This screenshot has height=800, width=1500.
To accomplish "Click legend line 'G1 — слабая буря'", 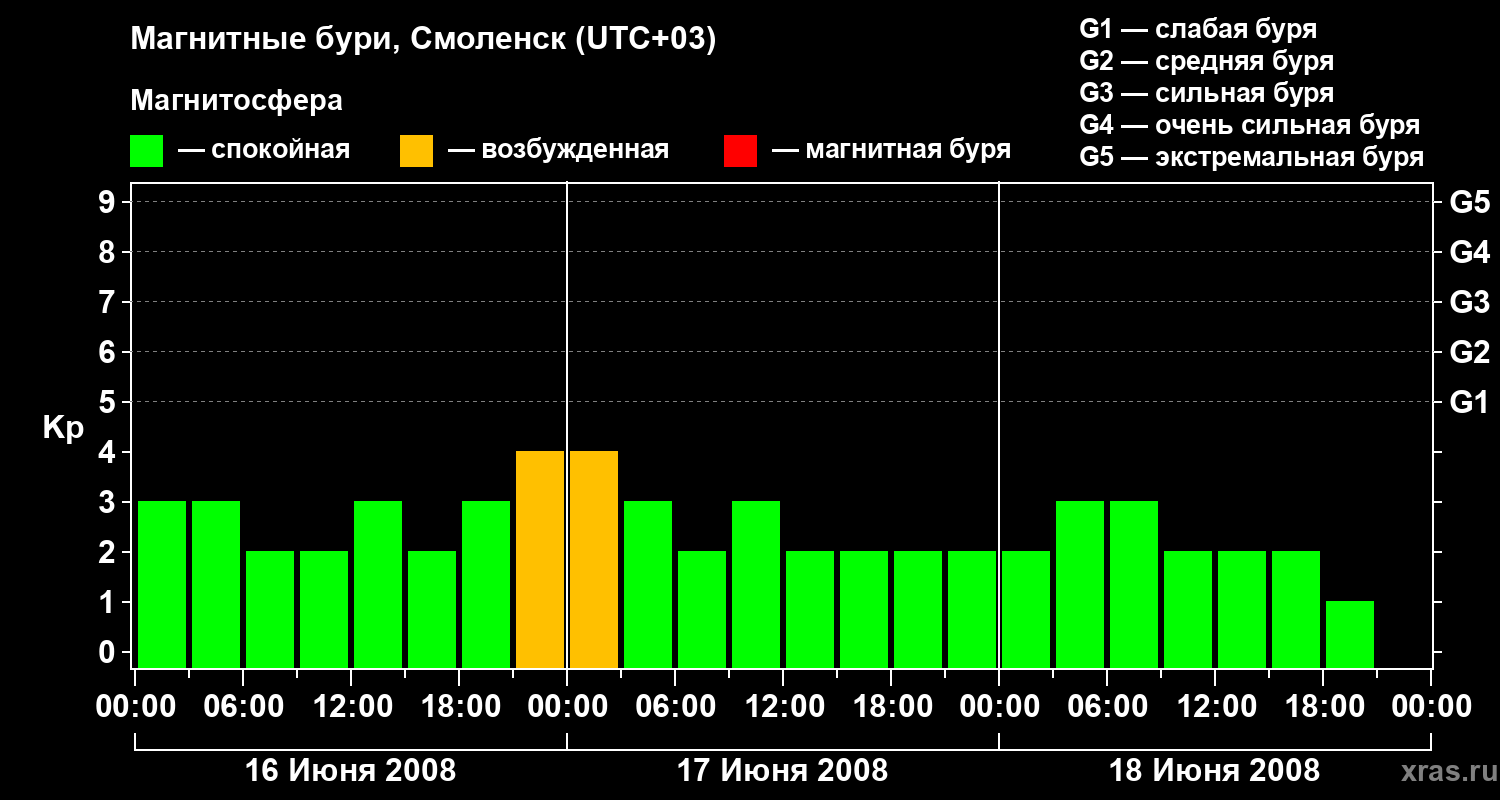I will (x=1198, y=28).
